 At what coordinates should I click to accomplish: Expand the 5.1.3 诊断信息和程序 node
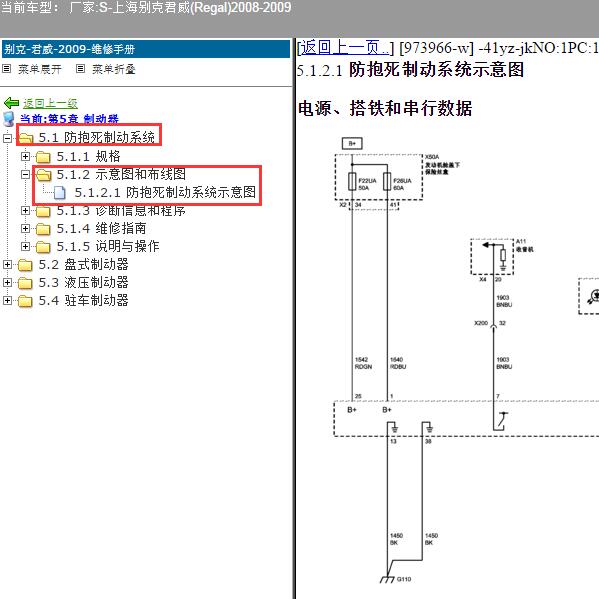click(x=25, y=210)
